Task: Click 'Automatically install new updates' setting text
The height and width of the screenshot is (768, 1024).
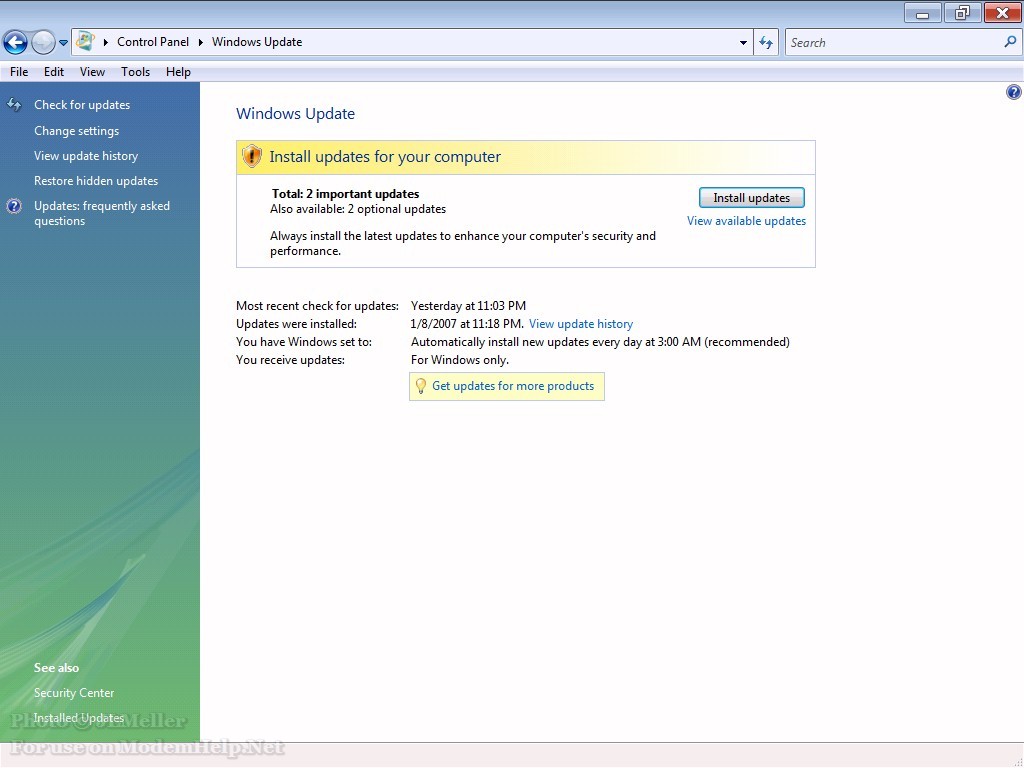Action: click(600, 342)
